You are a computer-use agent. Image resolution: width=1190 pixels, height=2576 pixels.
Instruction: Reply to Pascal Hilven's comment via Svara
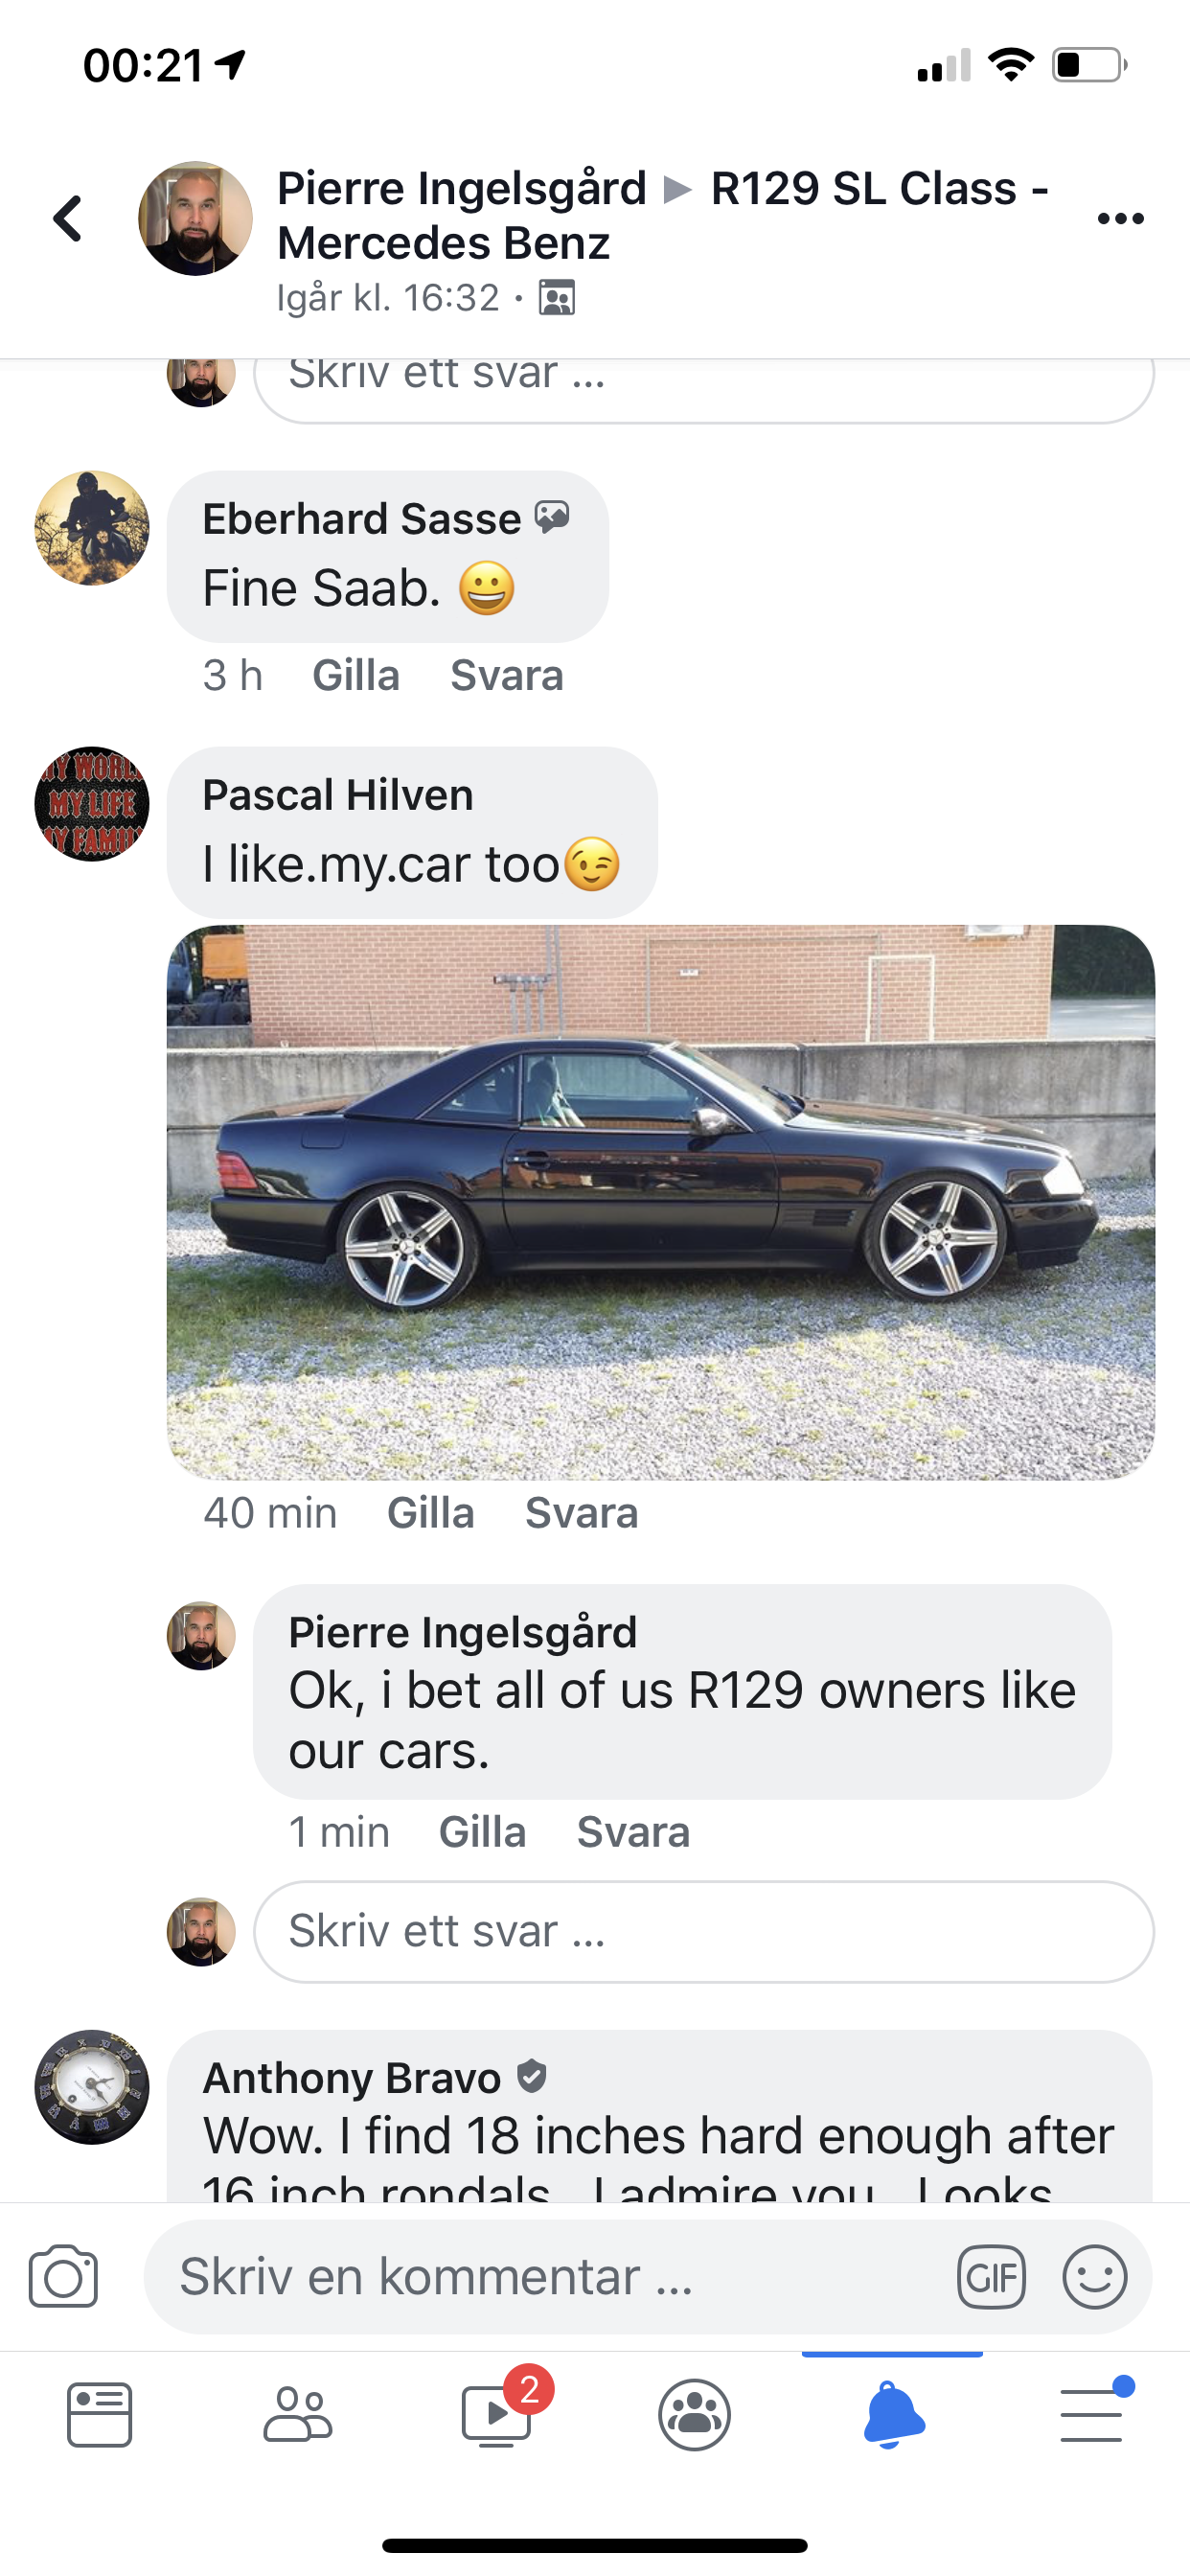point(582,1513)
